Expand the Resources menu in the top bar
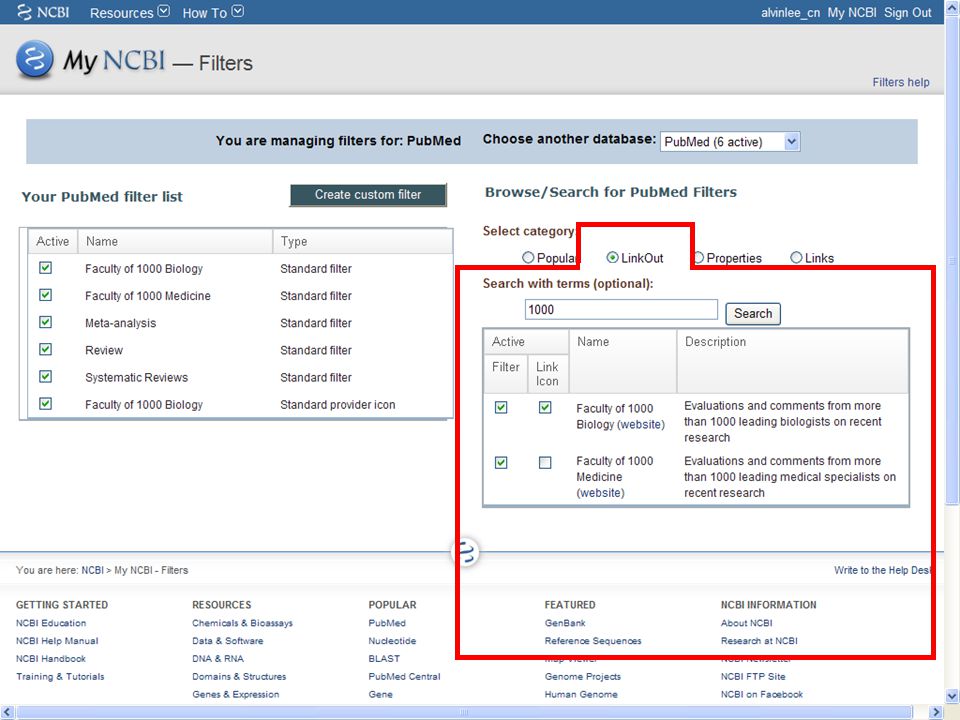The image size is (960, 720). pyautogui.click(x=129, y=12)
